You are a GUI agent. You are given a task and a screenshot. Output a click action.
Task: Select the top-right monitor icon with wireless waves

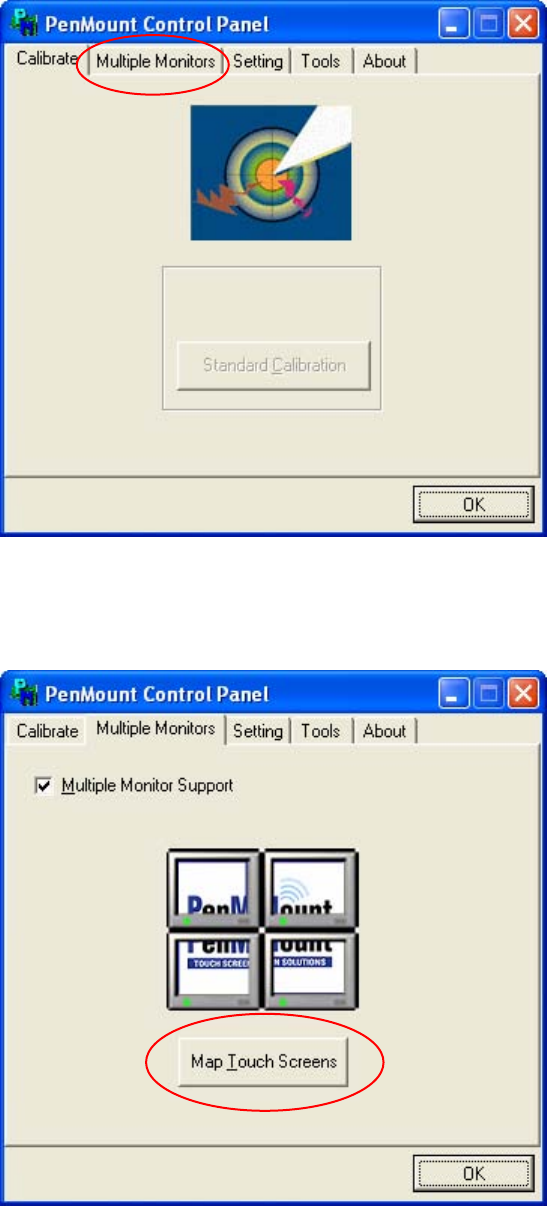310,889
